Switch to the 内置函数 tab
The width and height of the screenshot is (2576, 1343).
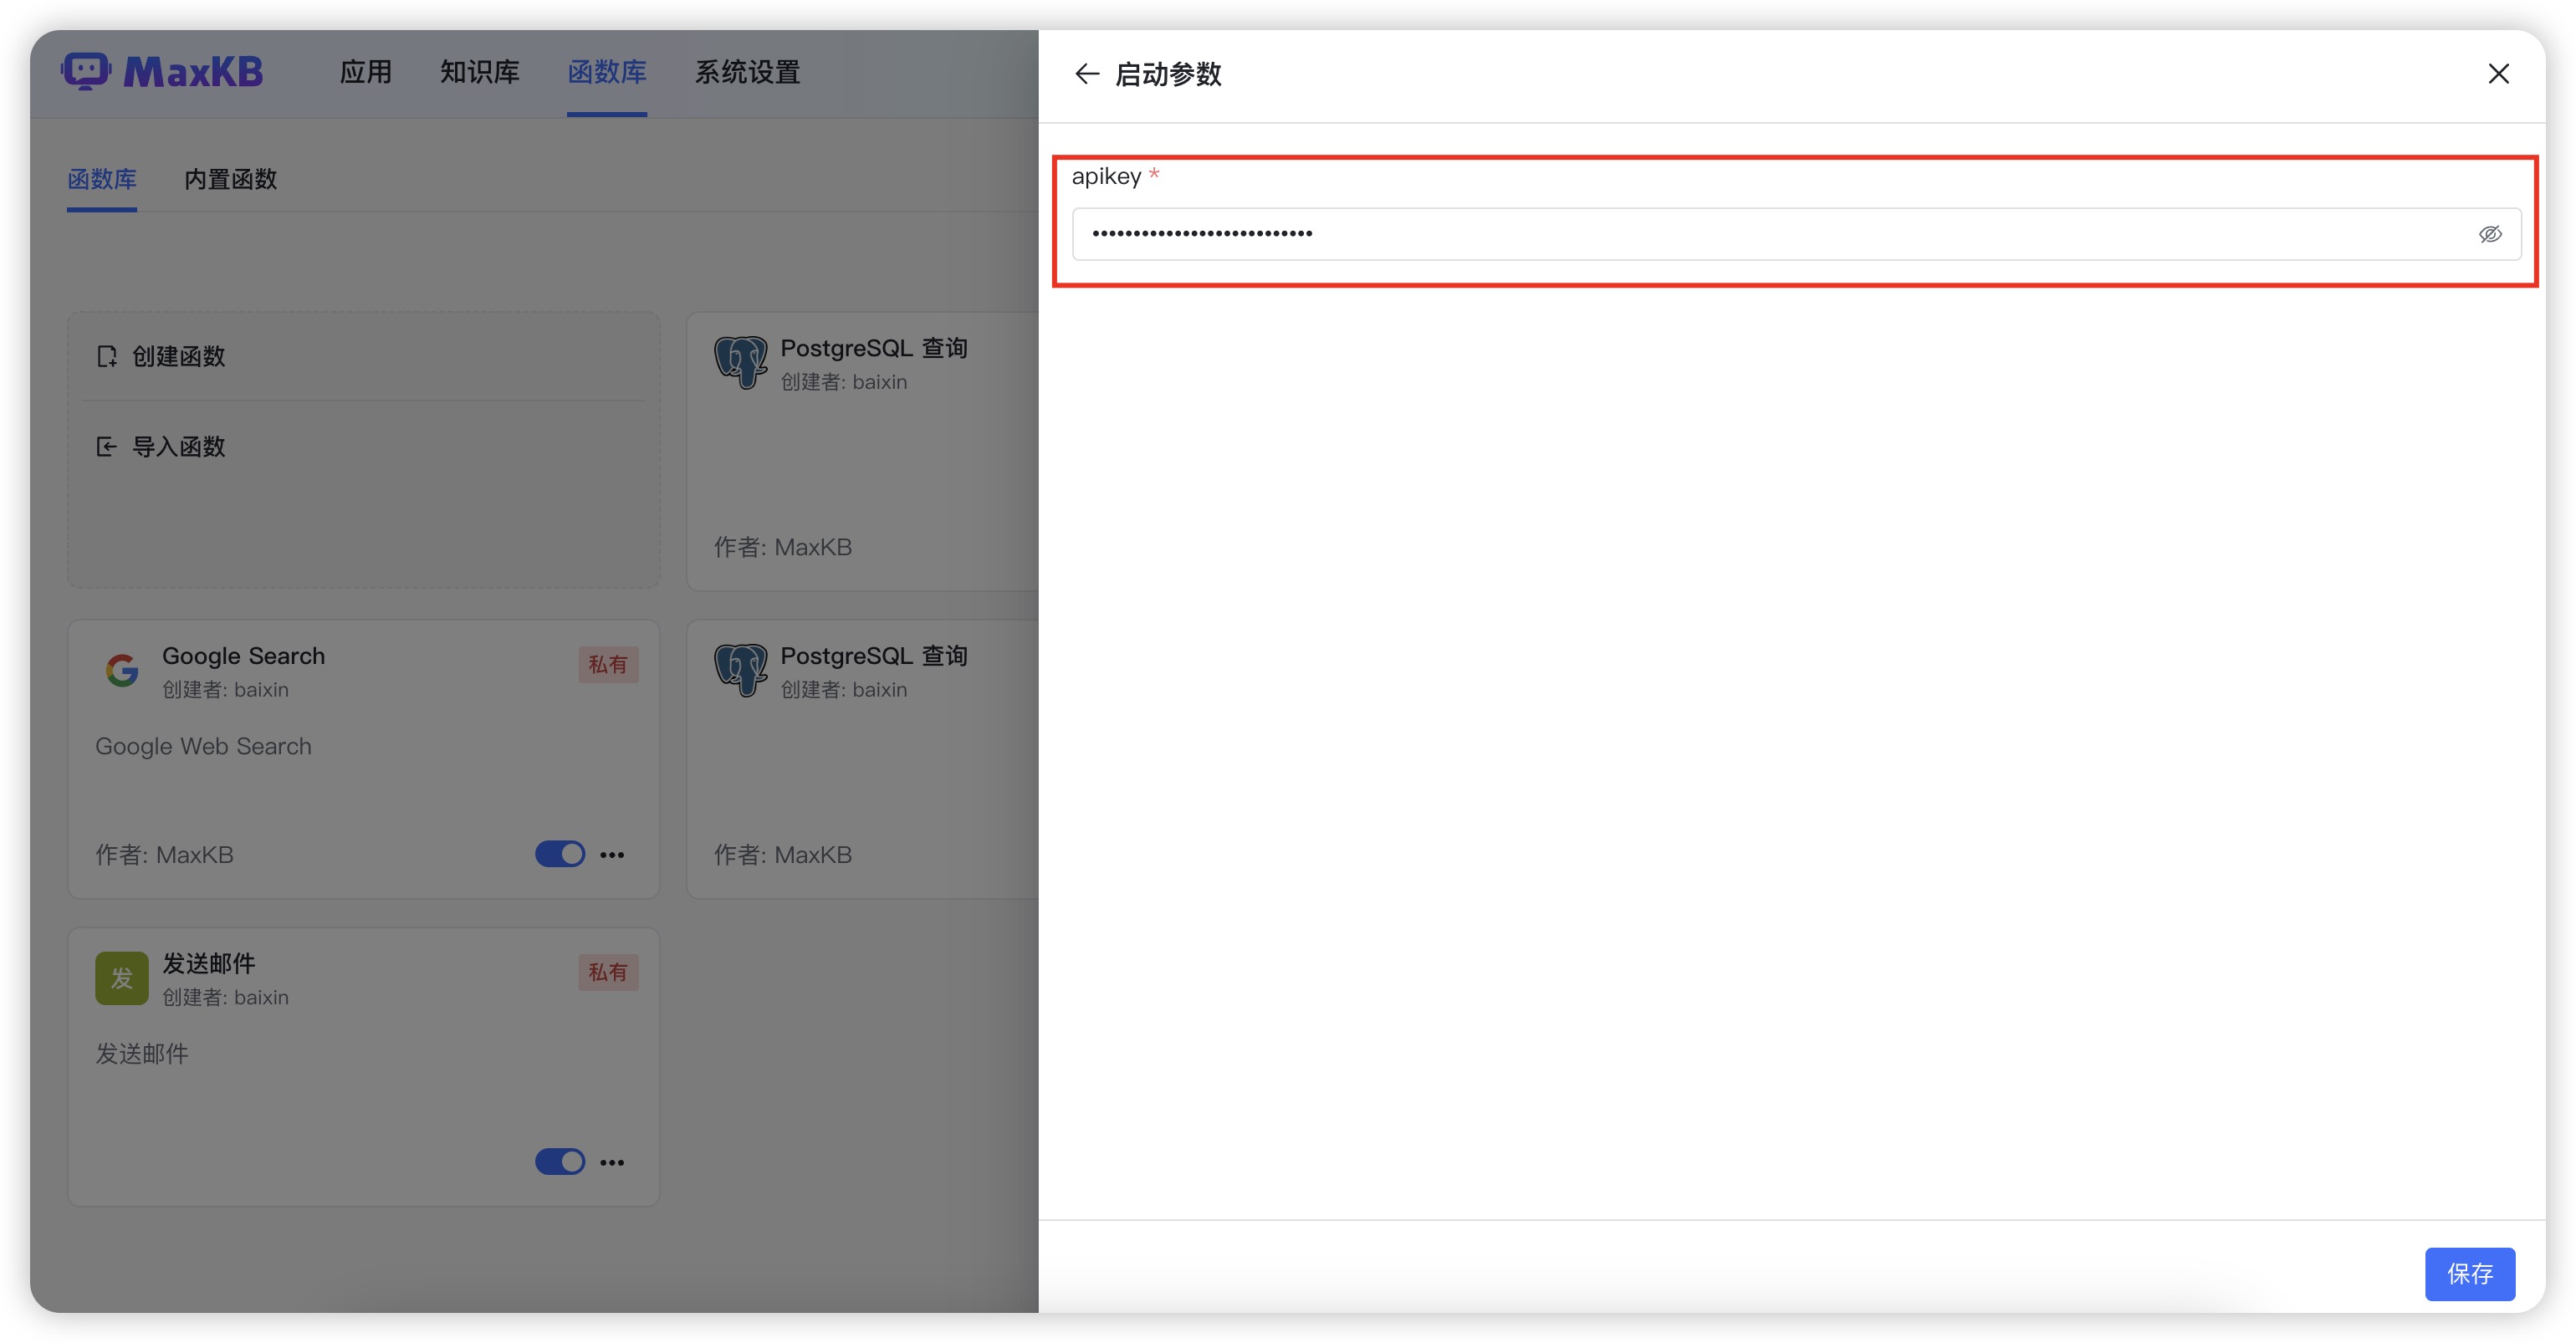click(230, 179)
